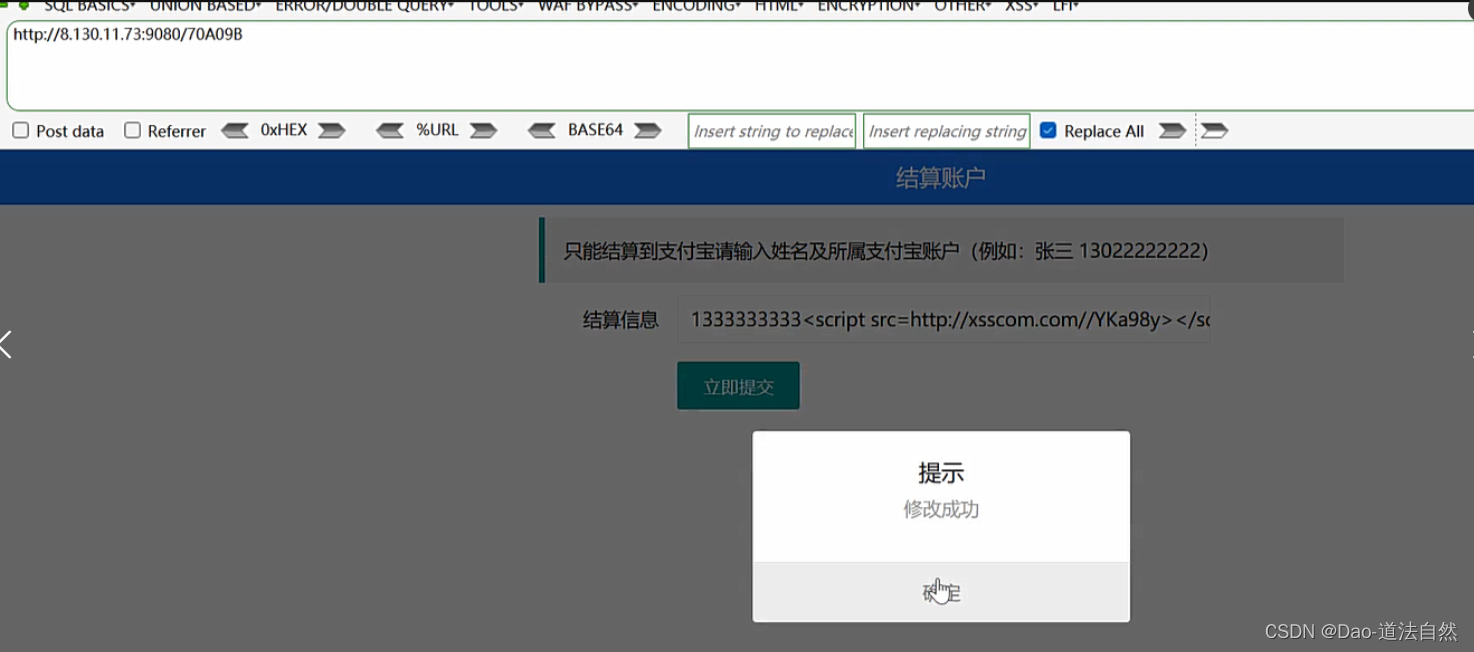
Task: Click the first arrow right of Replace All
Action: 1172,131
